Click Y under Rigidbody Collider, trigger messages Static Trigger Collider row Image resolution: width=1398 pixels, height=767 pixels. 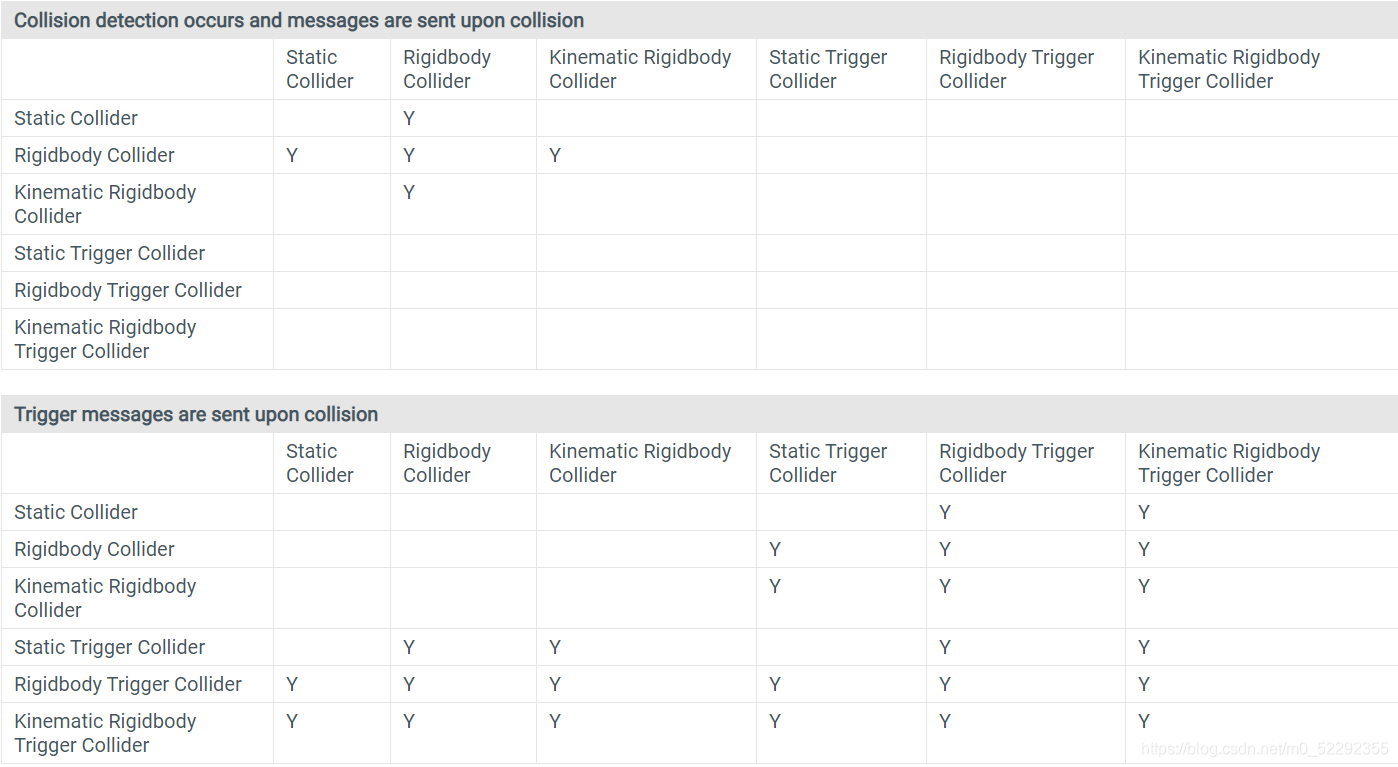(x=409, y=647)
